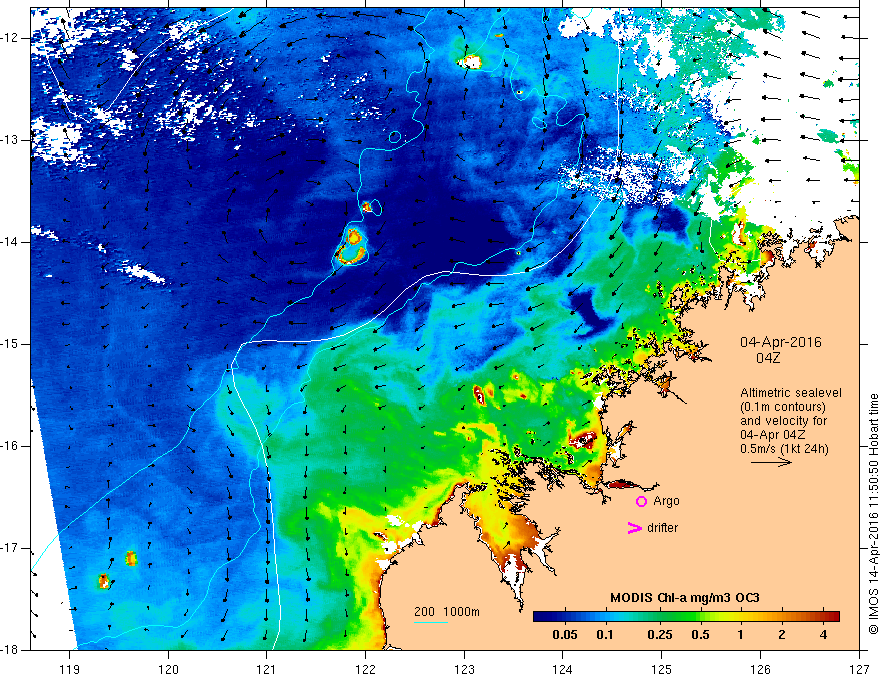The width and height of the screenshot is (880, 680).
Task: Click the longitude label 124
Action: (563, 669)
